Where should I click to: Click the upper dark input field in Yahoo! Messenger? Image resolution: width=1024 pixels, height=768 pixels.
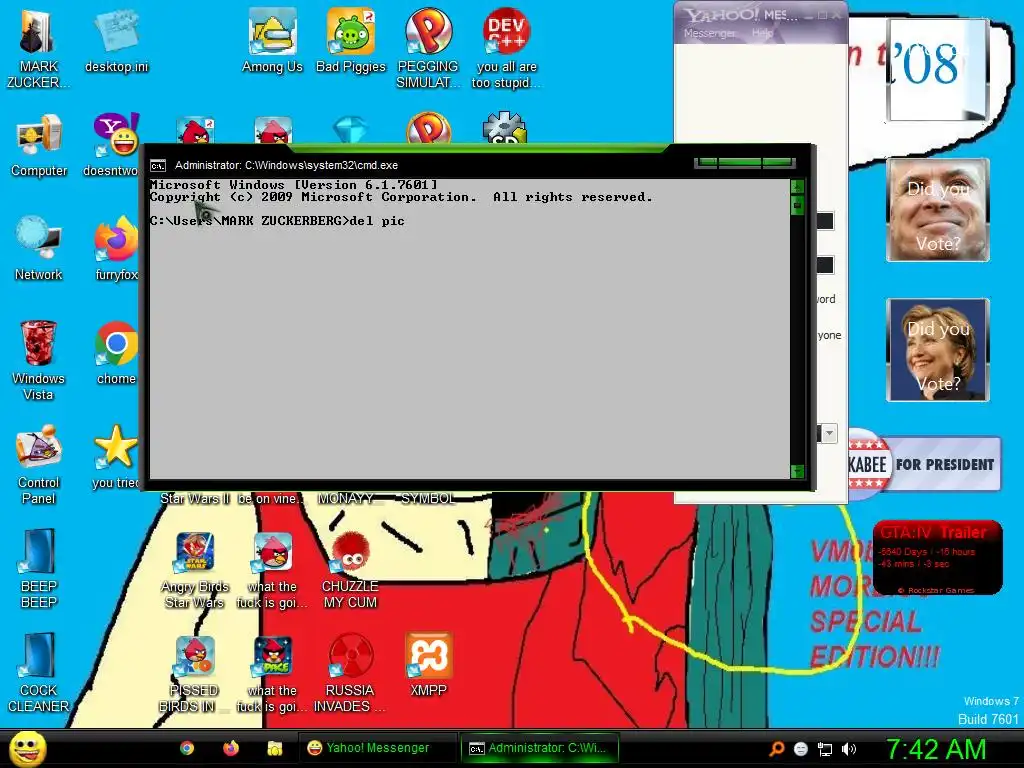(x=825, y=221)
